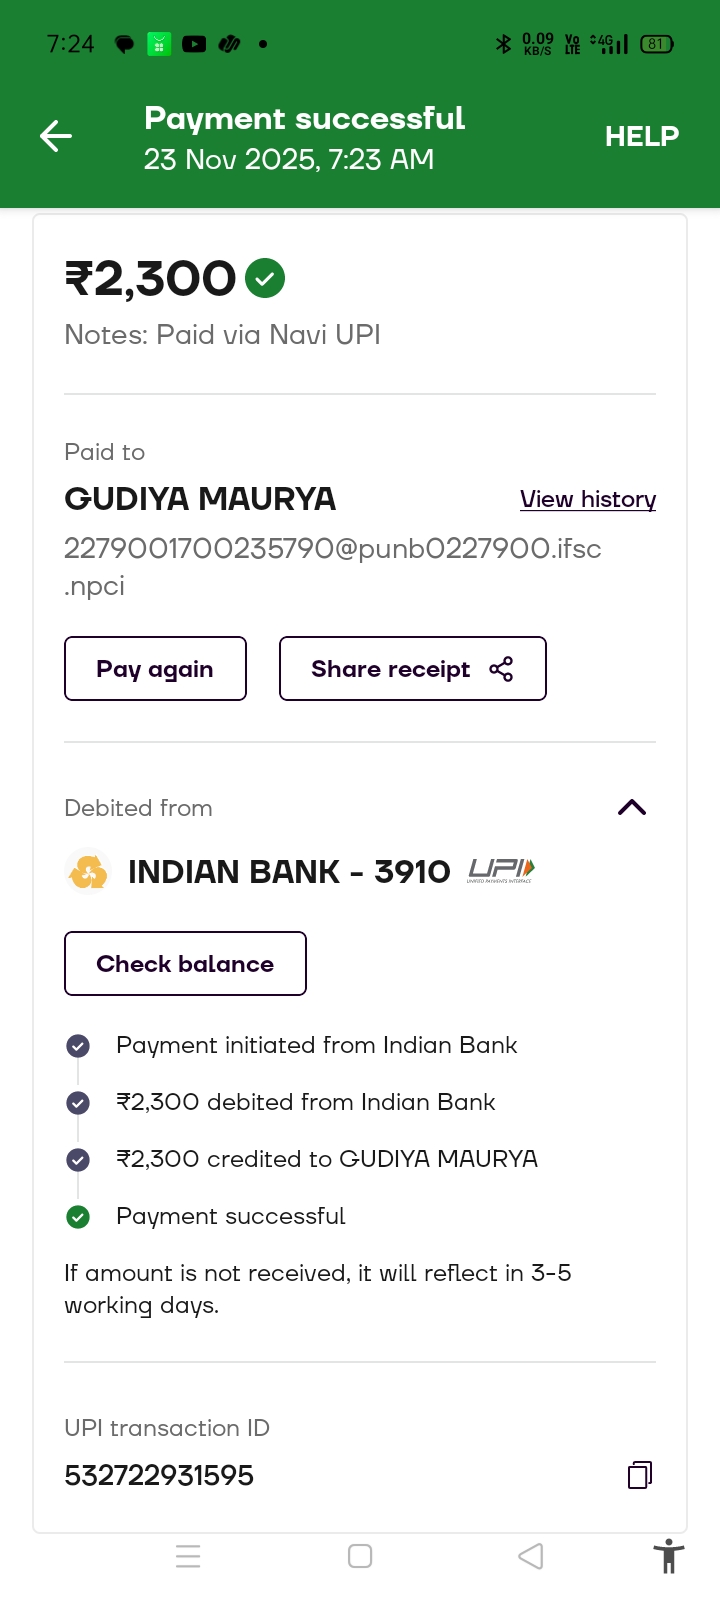Tap the battery indicator in status bar
720x1600 pixels.
click(x=656, y=44)
